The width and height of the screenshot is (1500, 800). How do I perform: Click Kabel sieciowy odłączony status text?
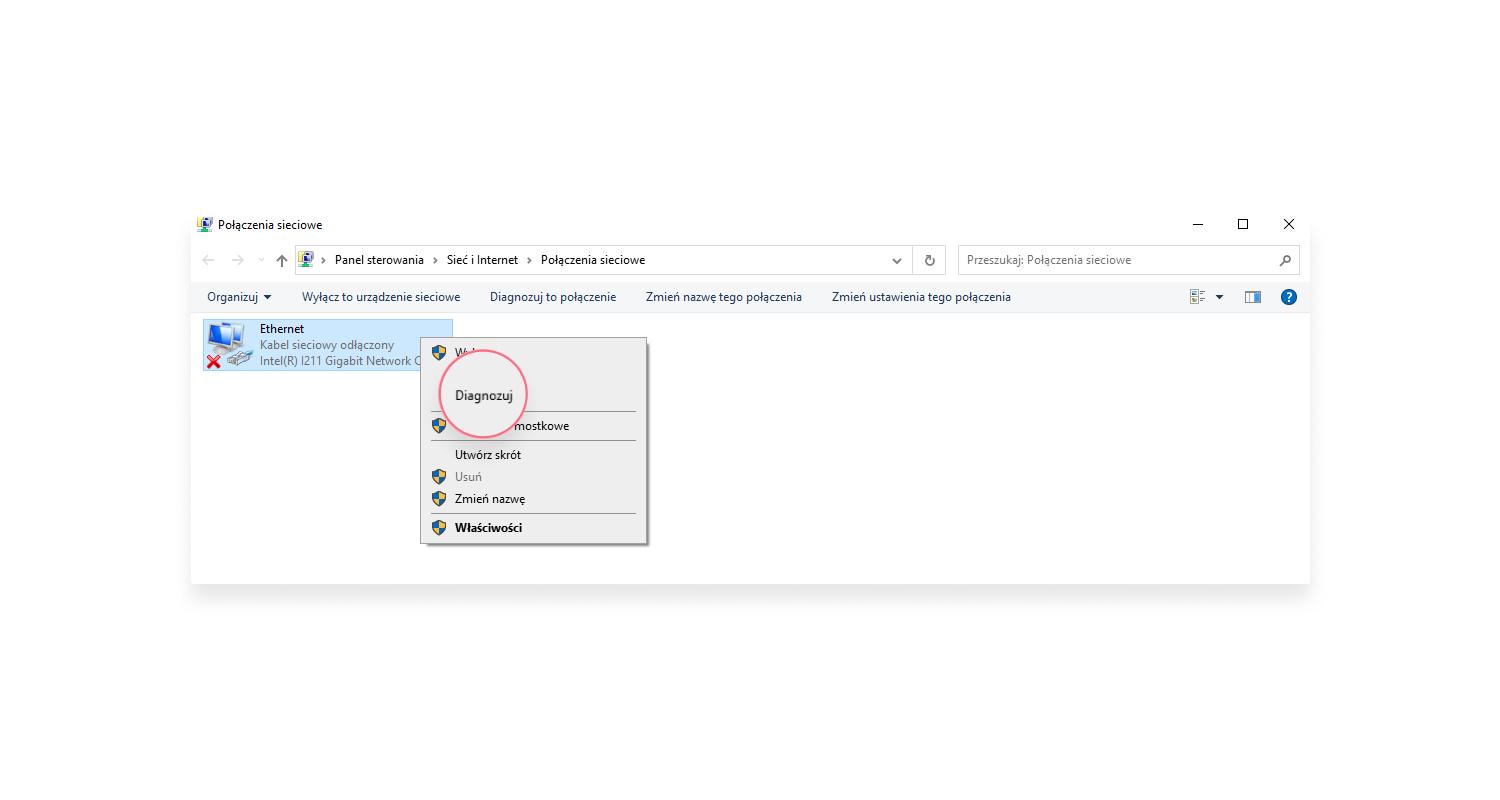pyautogui.click(x=327, y=345)
